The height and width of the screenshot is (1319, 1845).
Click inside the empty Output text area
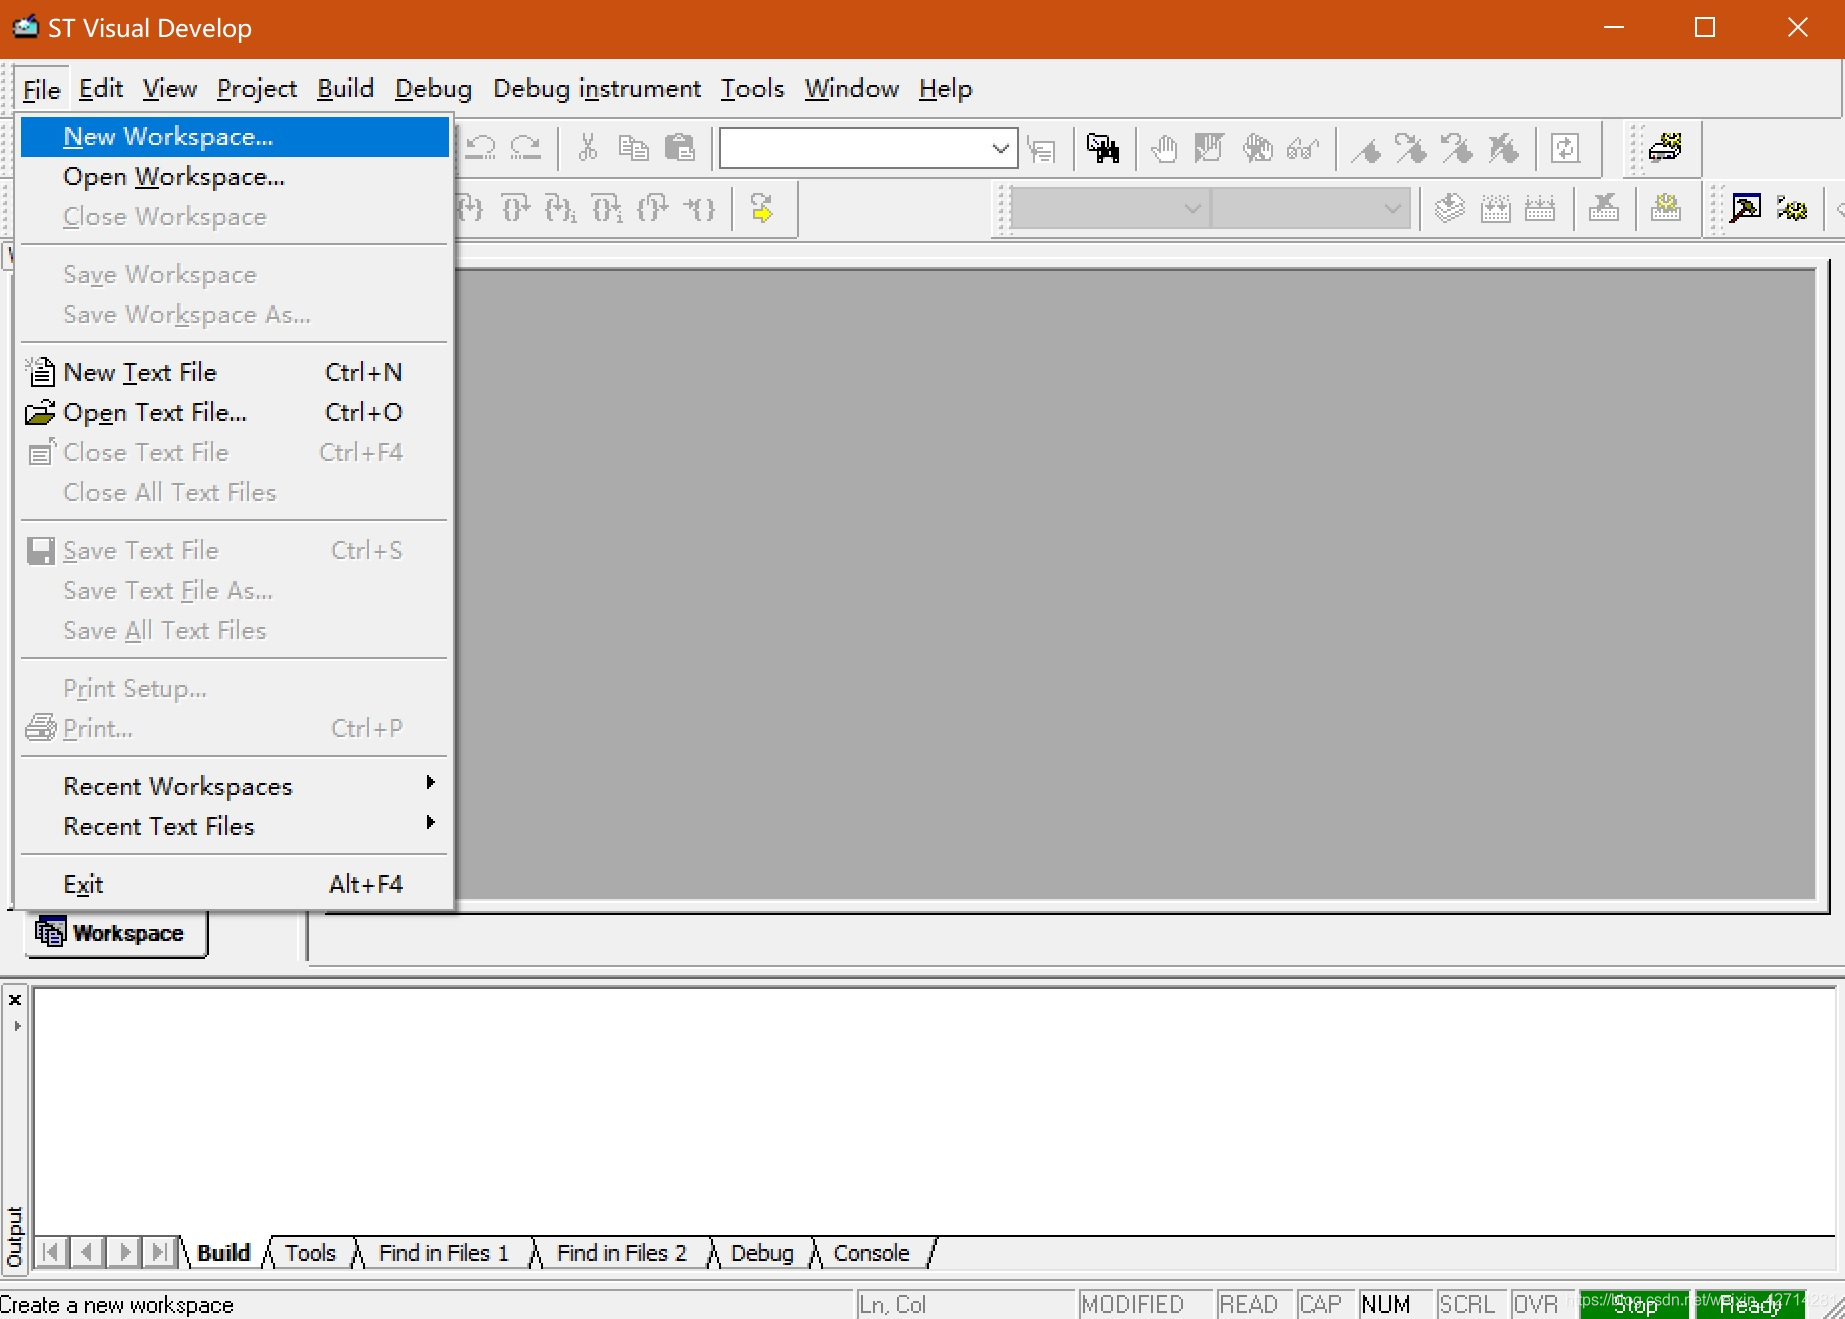(934, 1110)
